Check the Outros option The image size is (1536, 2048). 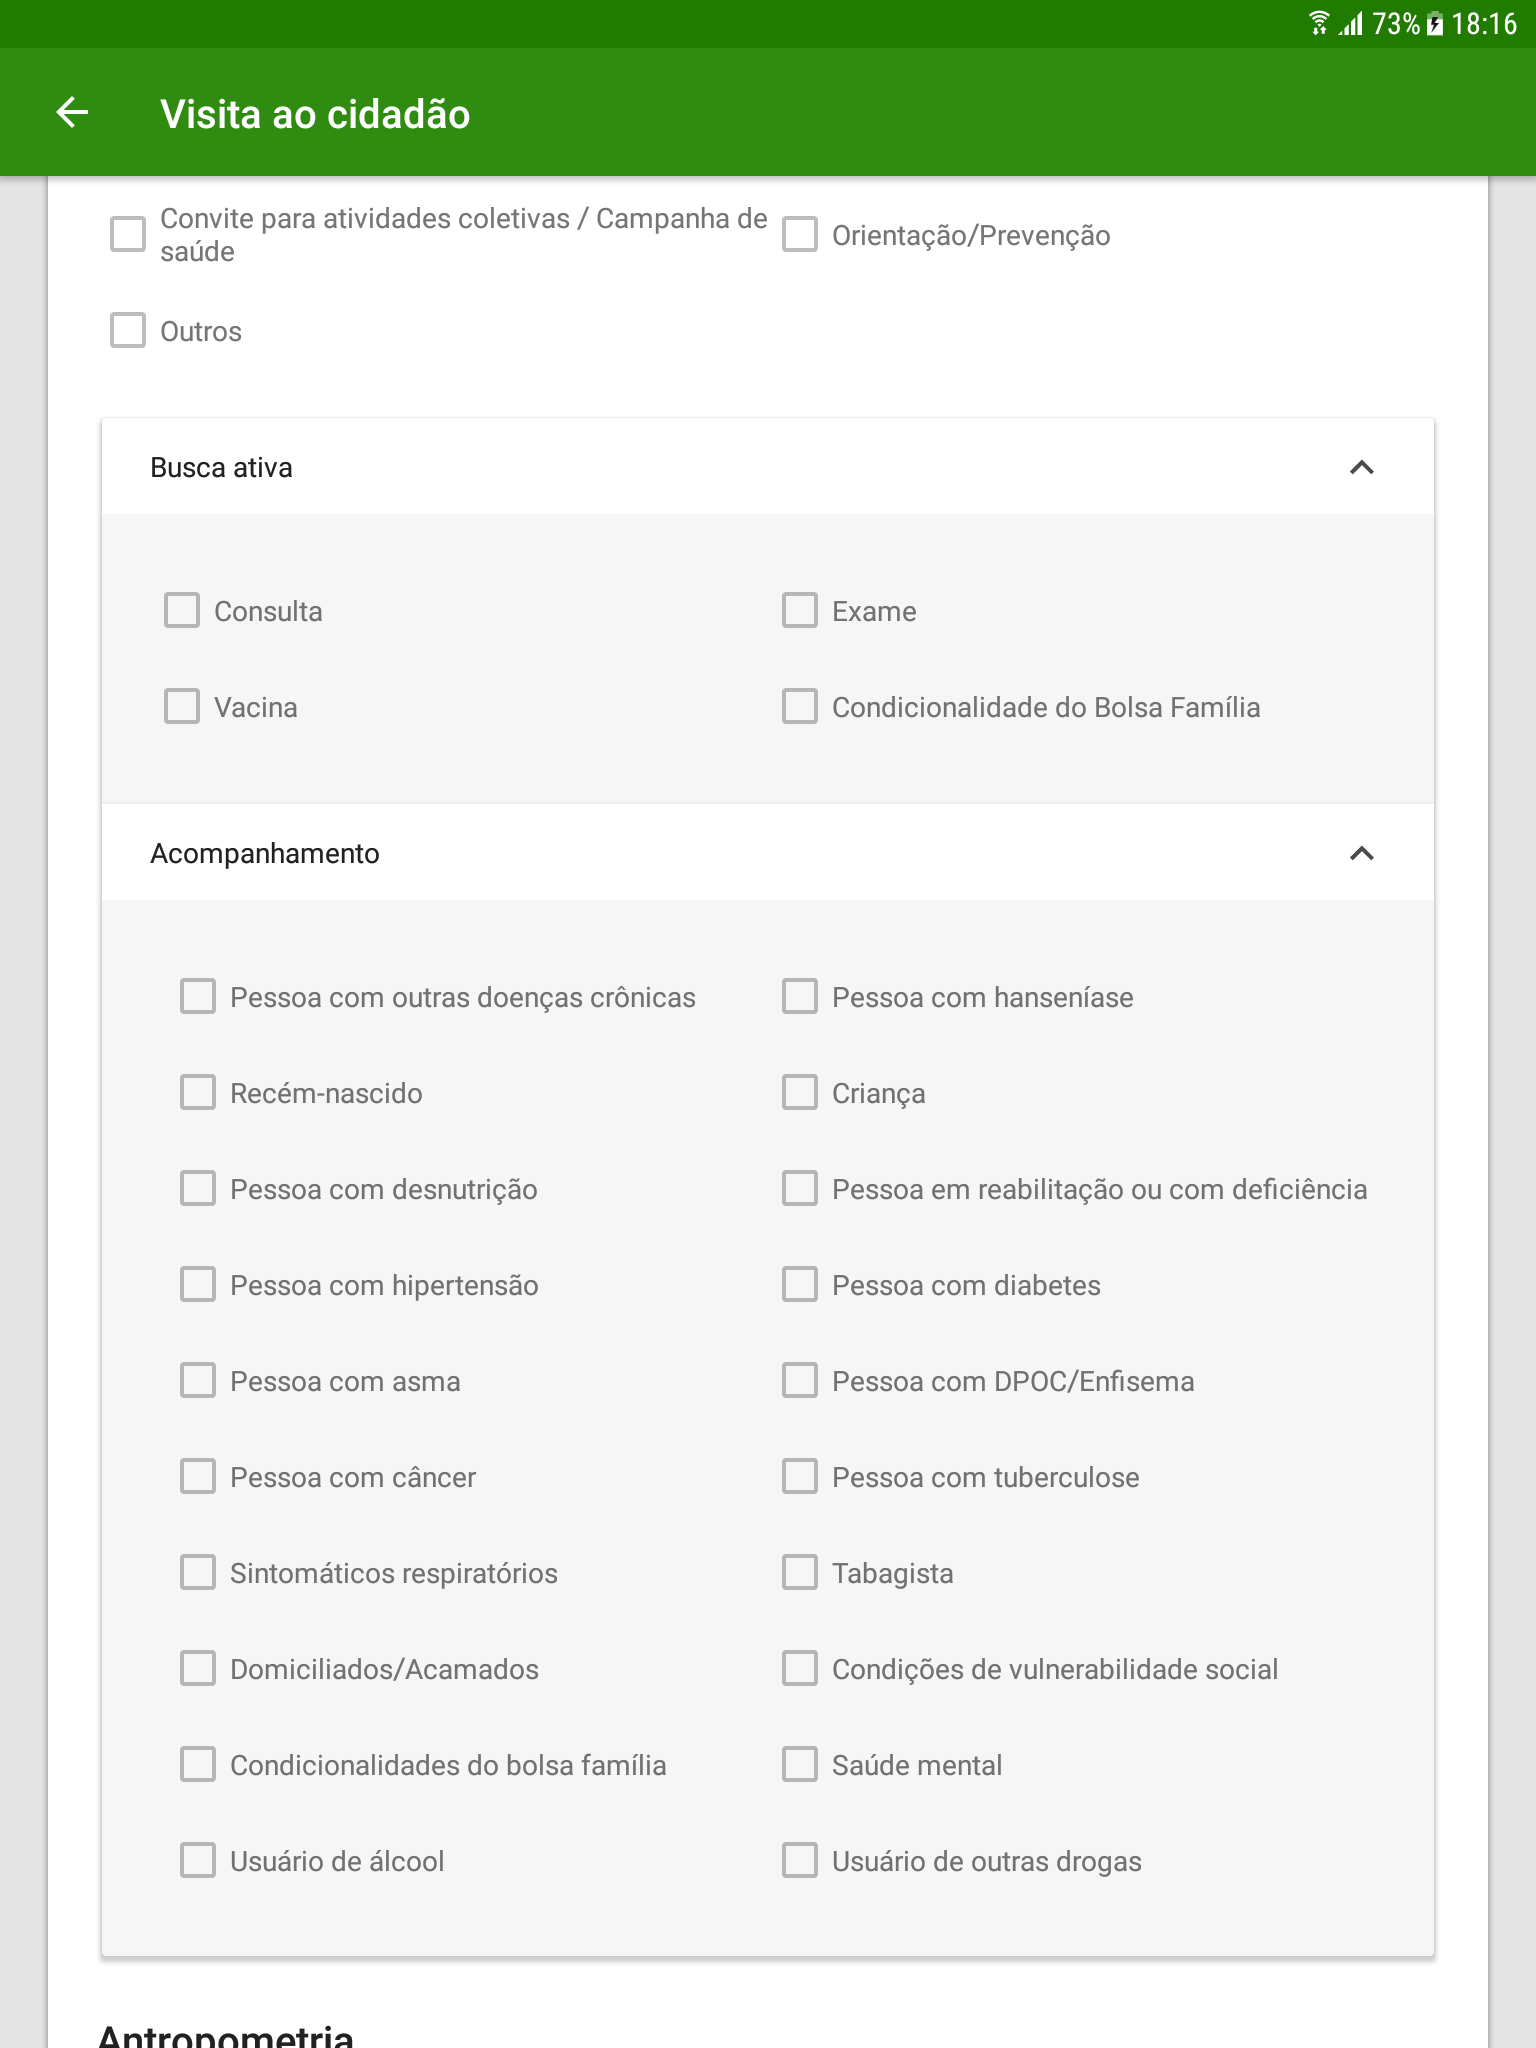(x=128, y=330)
